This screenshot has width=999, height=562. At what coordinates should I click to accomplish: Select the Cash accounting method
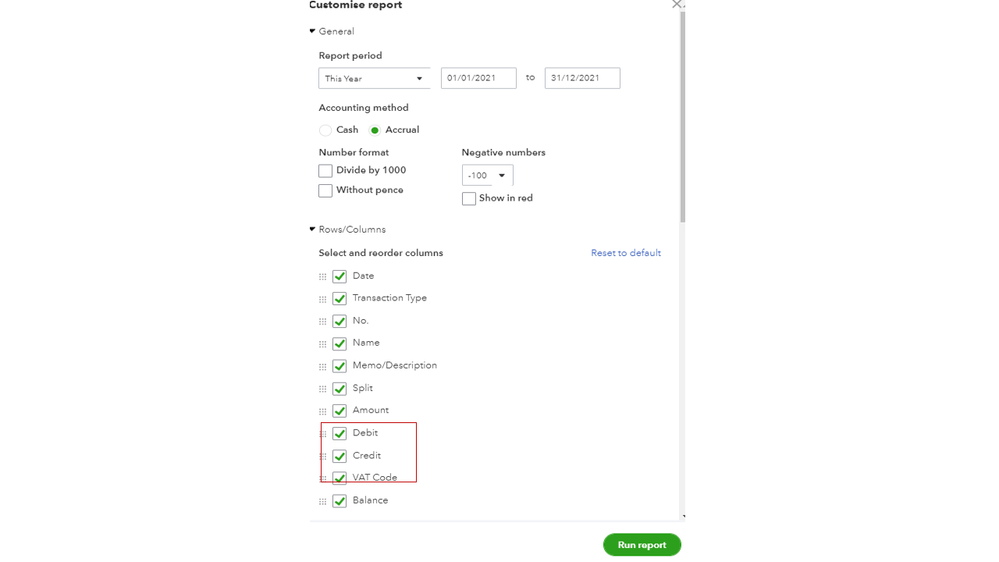coord(326,130)
